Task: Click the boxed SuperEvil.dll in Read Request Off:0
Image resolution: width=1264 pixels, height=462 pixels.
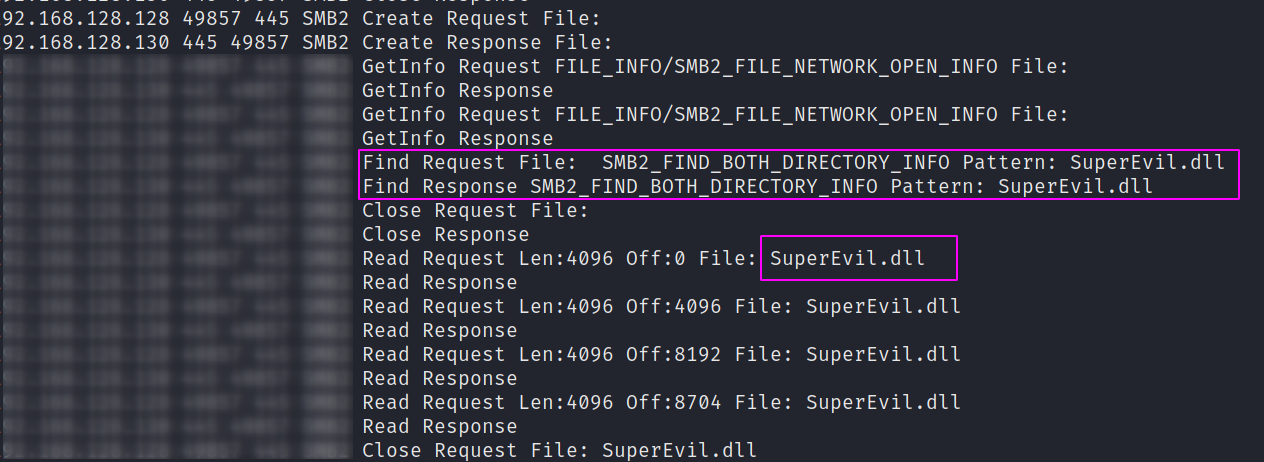Action: pos(847,259)
